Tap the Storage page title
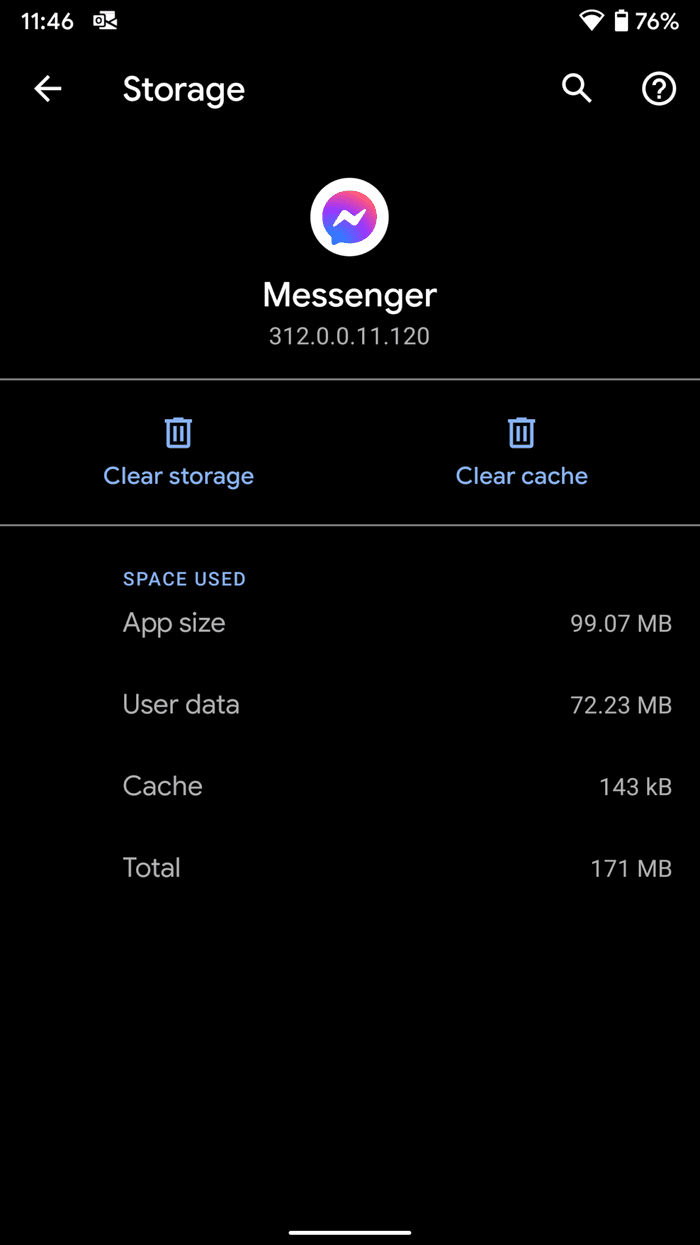The image size is (700, 1245). (184, 90)
